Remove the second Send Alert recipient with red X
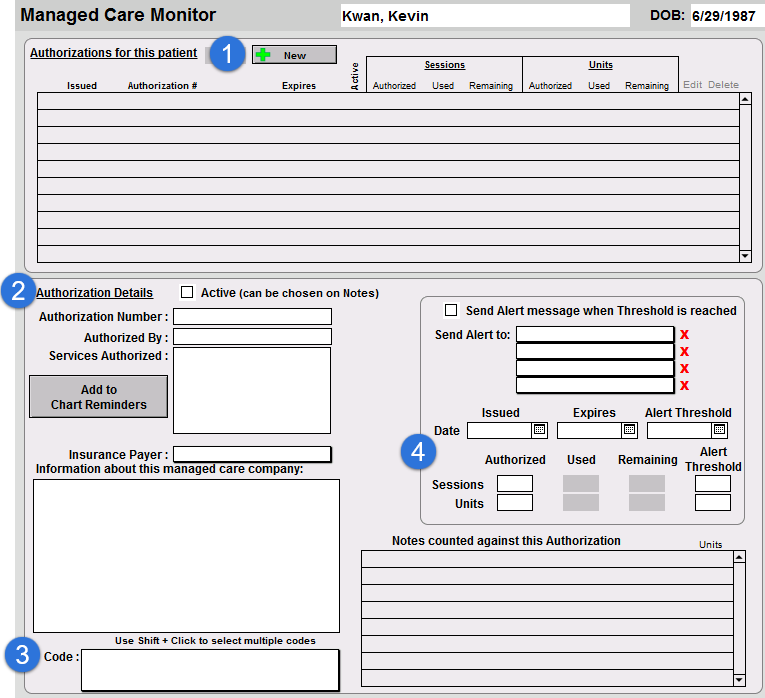The height and width of the screenshot is (698, 765). pyautogui.click(x=684, y=352)
